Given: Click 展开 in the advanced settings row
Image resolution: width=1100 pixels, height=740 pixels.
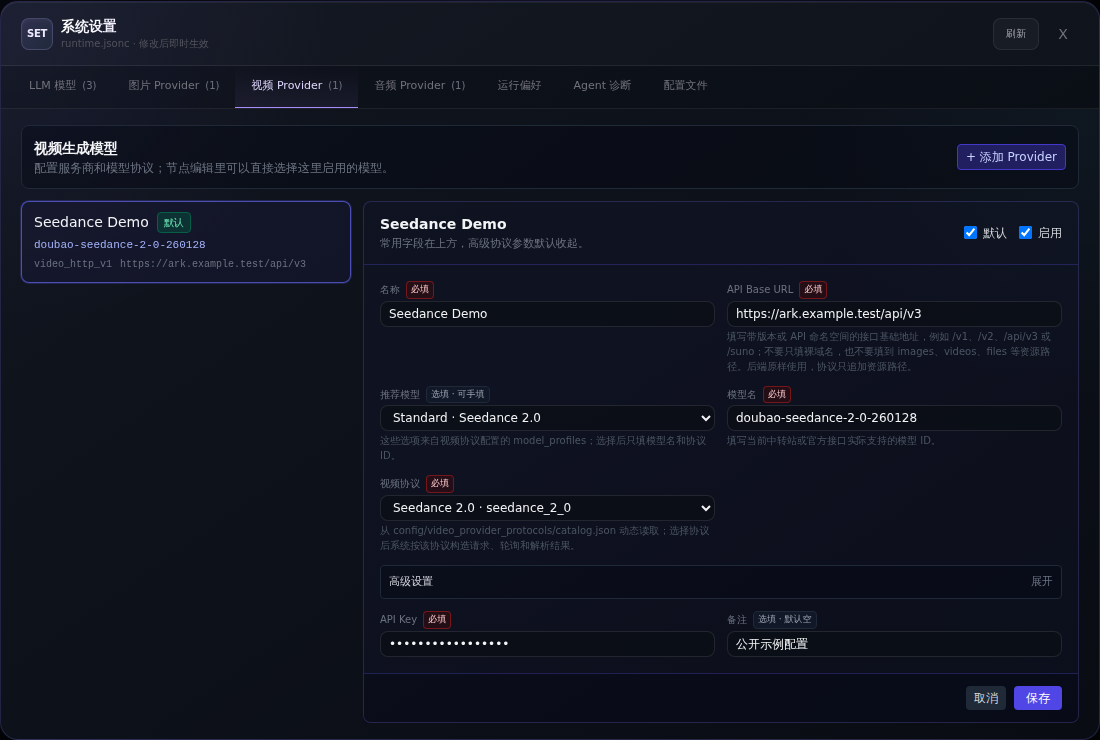Looking at the screenshot, I should (x=1041, y=581).
